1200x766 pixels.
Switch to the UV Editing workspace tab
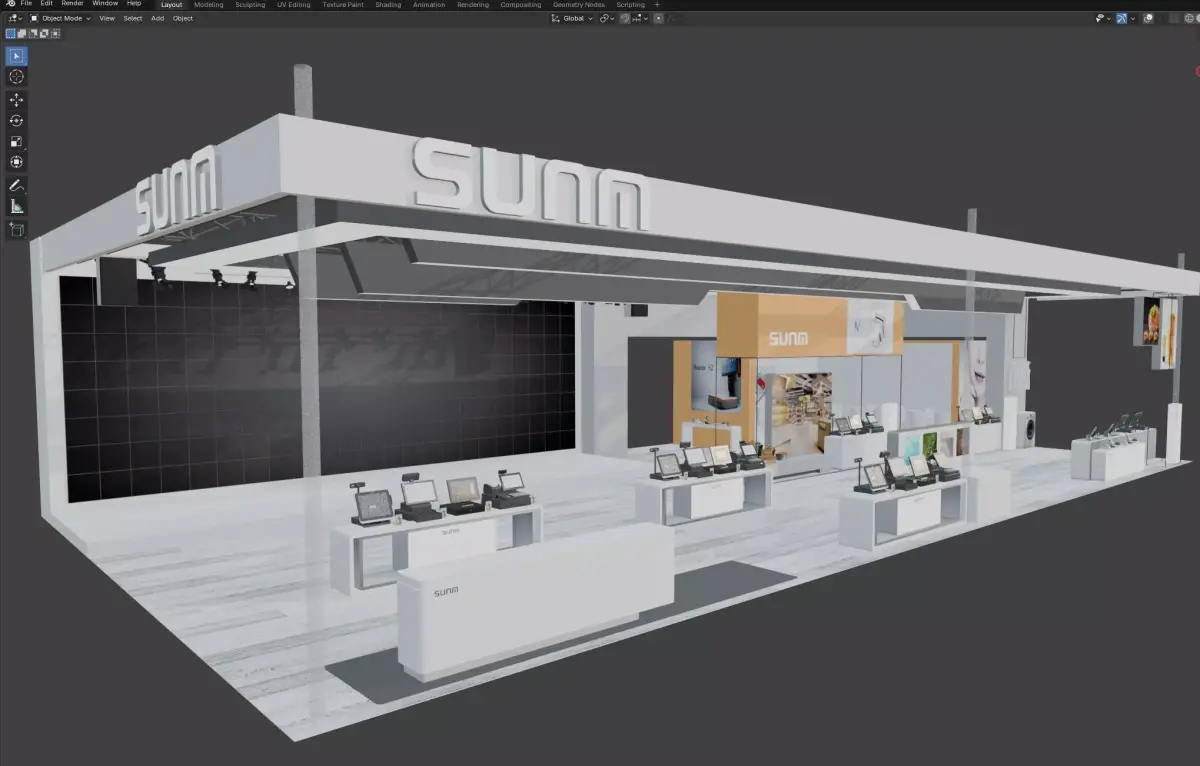[x=293, y=5]
